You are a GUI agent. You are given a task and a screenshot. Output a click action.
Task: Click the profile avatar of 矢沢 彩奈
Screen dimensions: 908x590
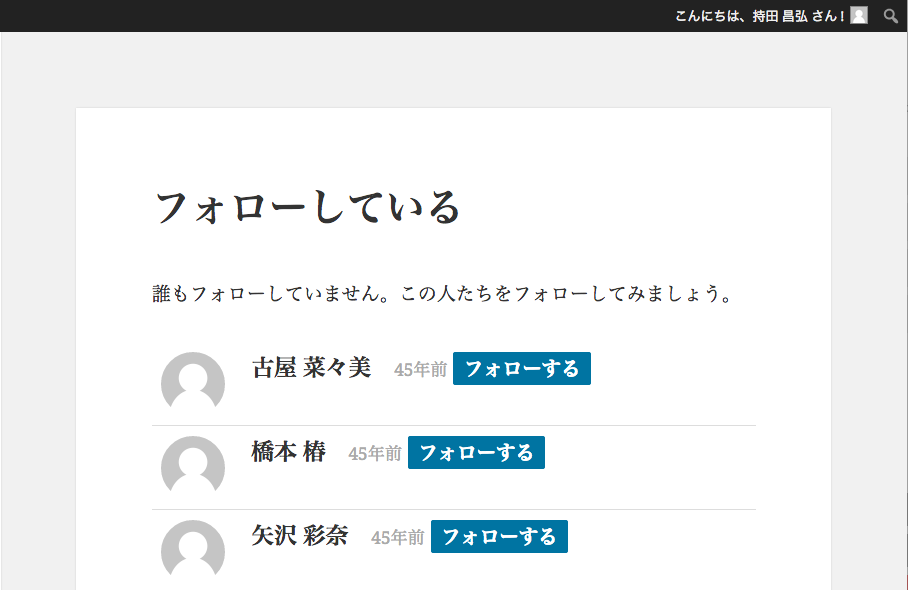click(x=193, y=551)
